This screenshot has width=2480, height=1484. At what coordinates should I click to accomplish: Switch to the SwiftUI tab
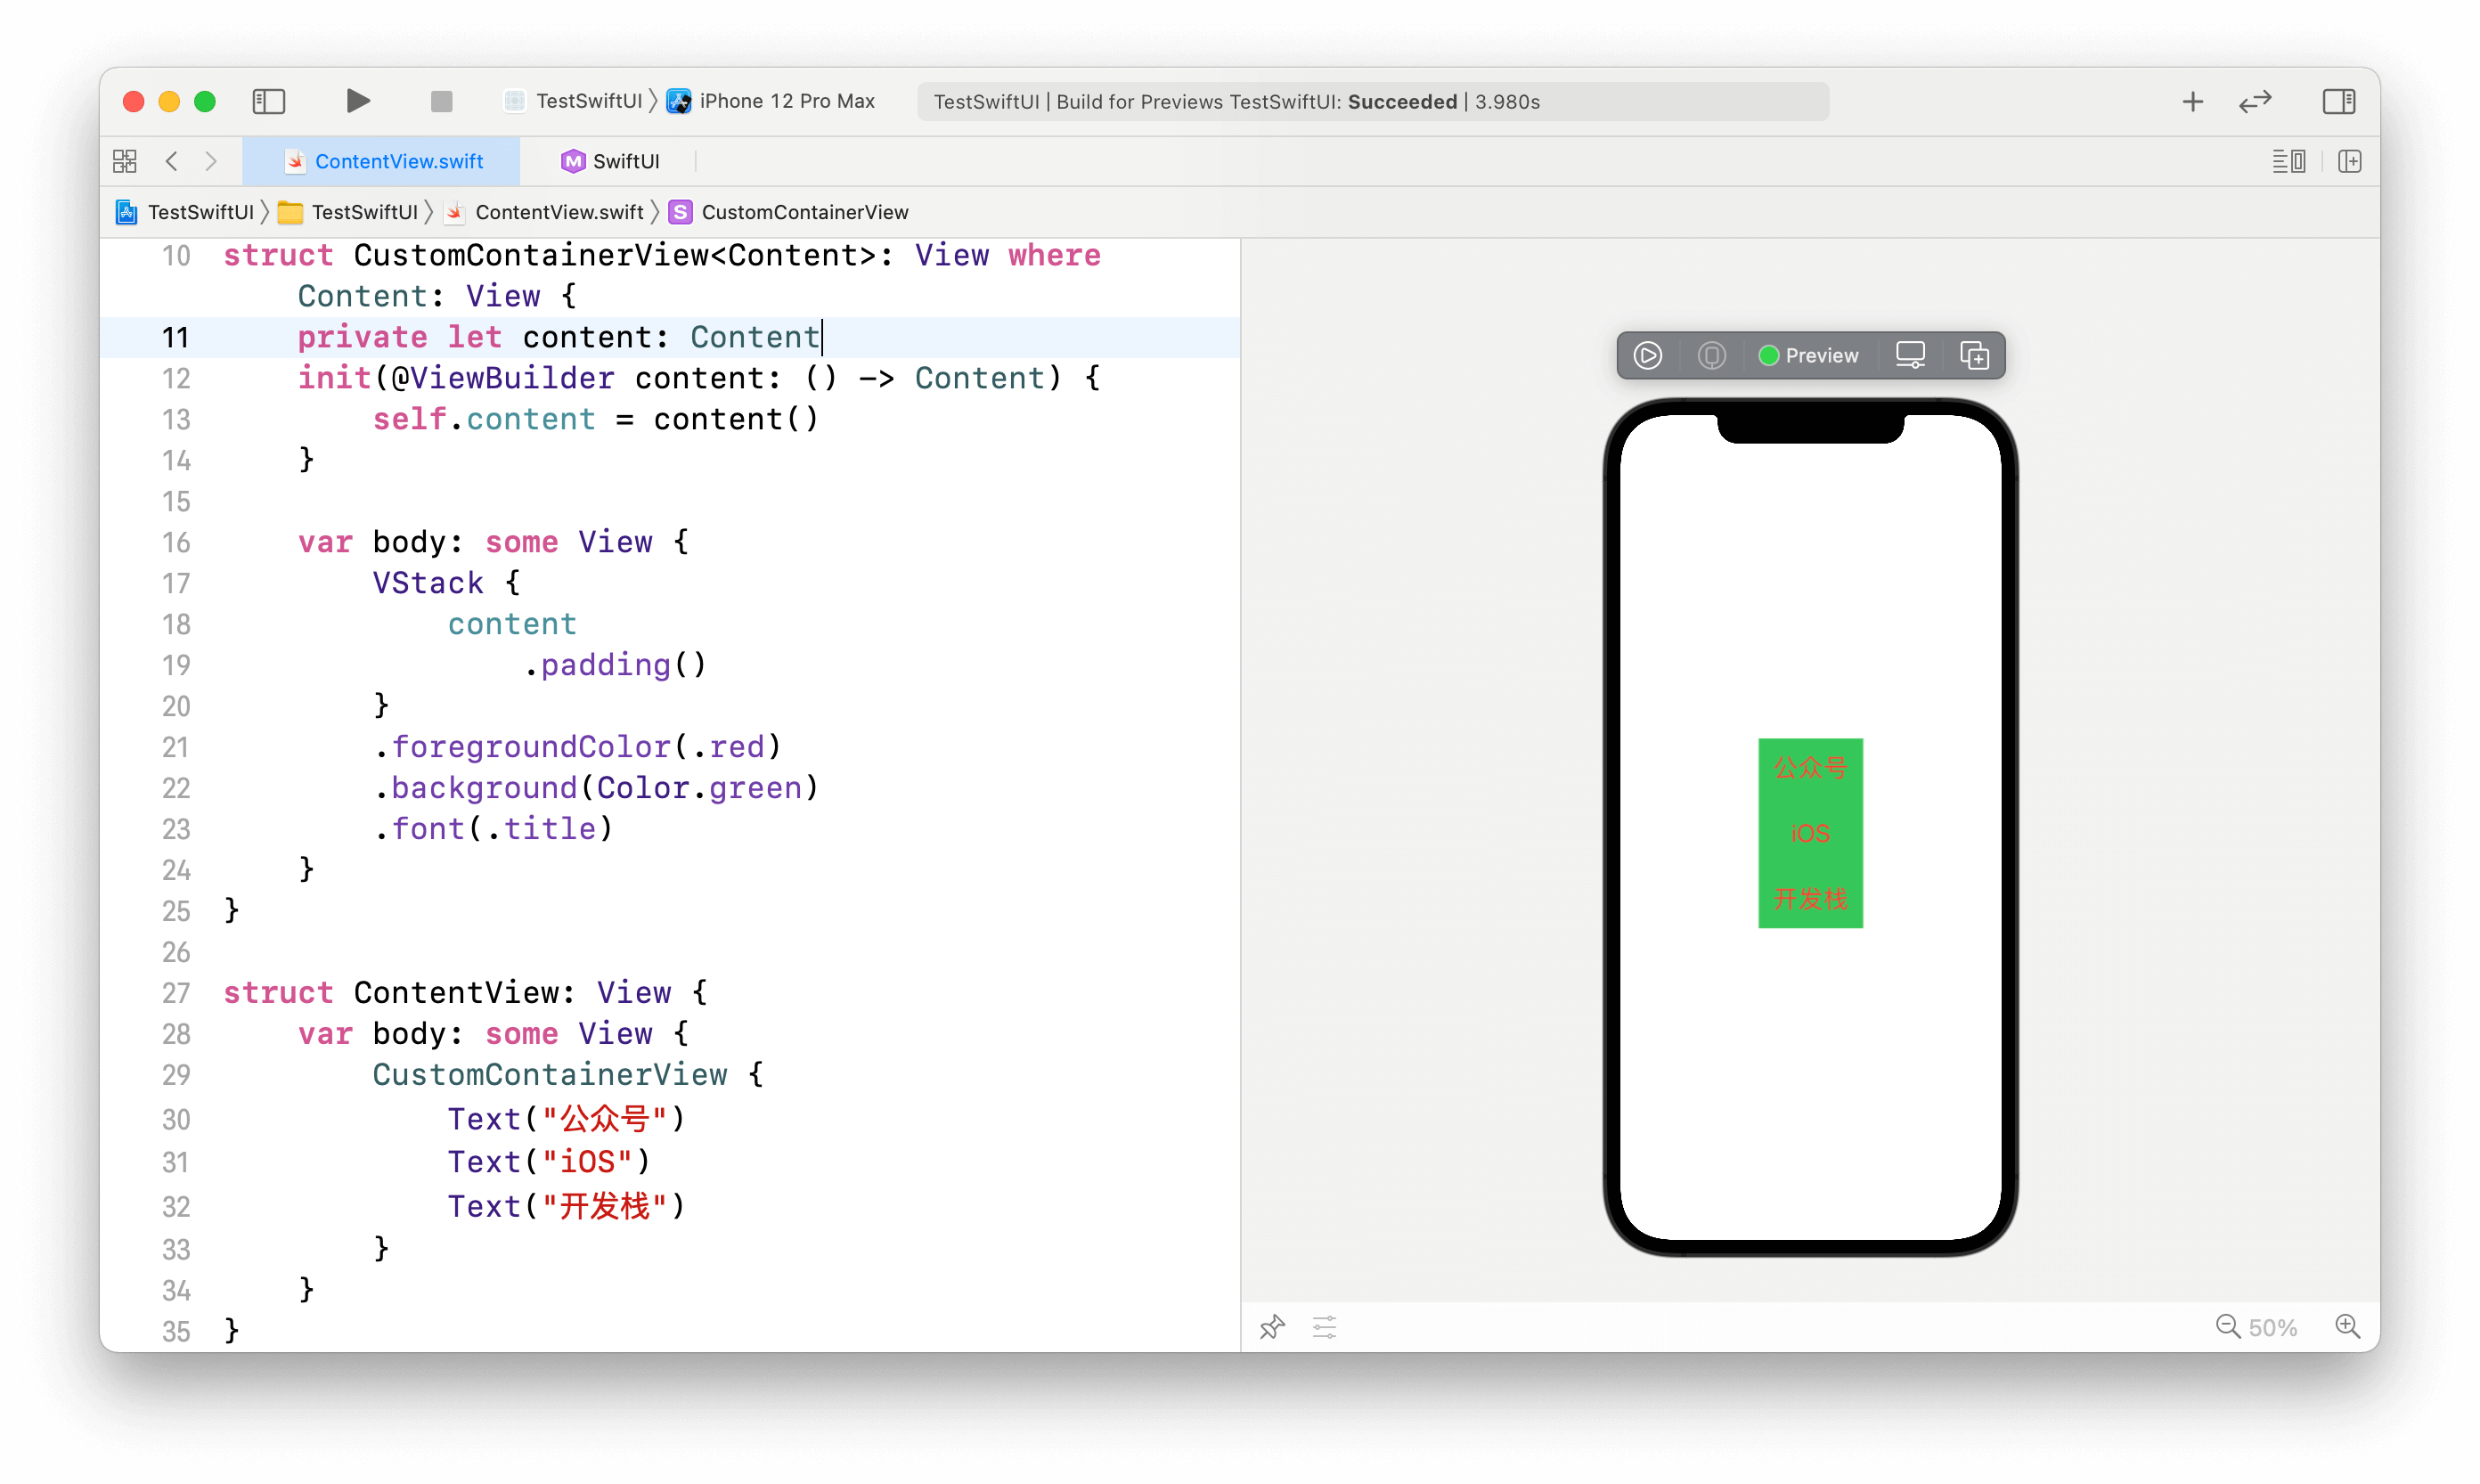[x=610, y=161]
